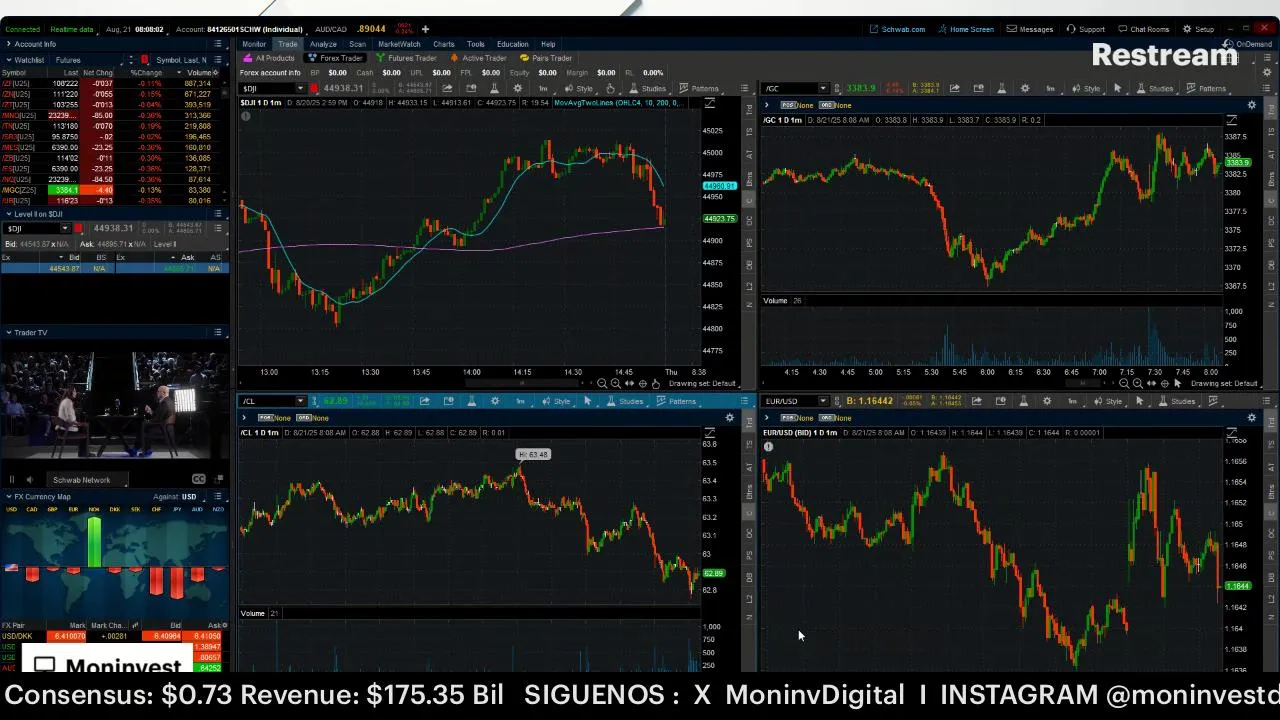1280x720 pixels.
Task: Open Patterns on the /GC chart
Action: [x=1206, y=88]
